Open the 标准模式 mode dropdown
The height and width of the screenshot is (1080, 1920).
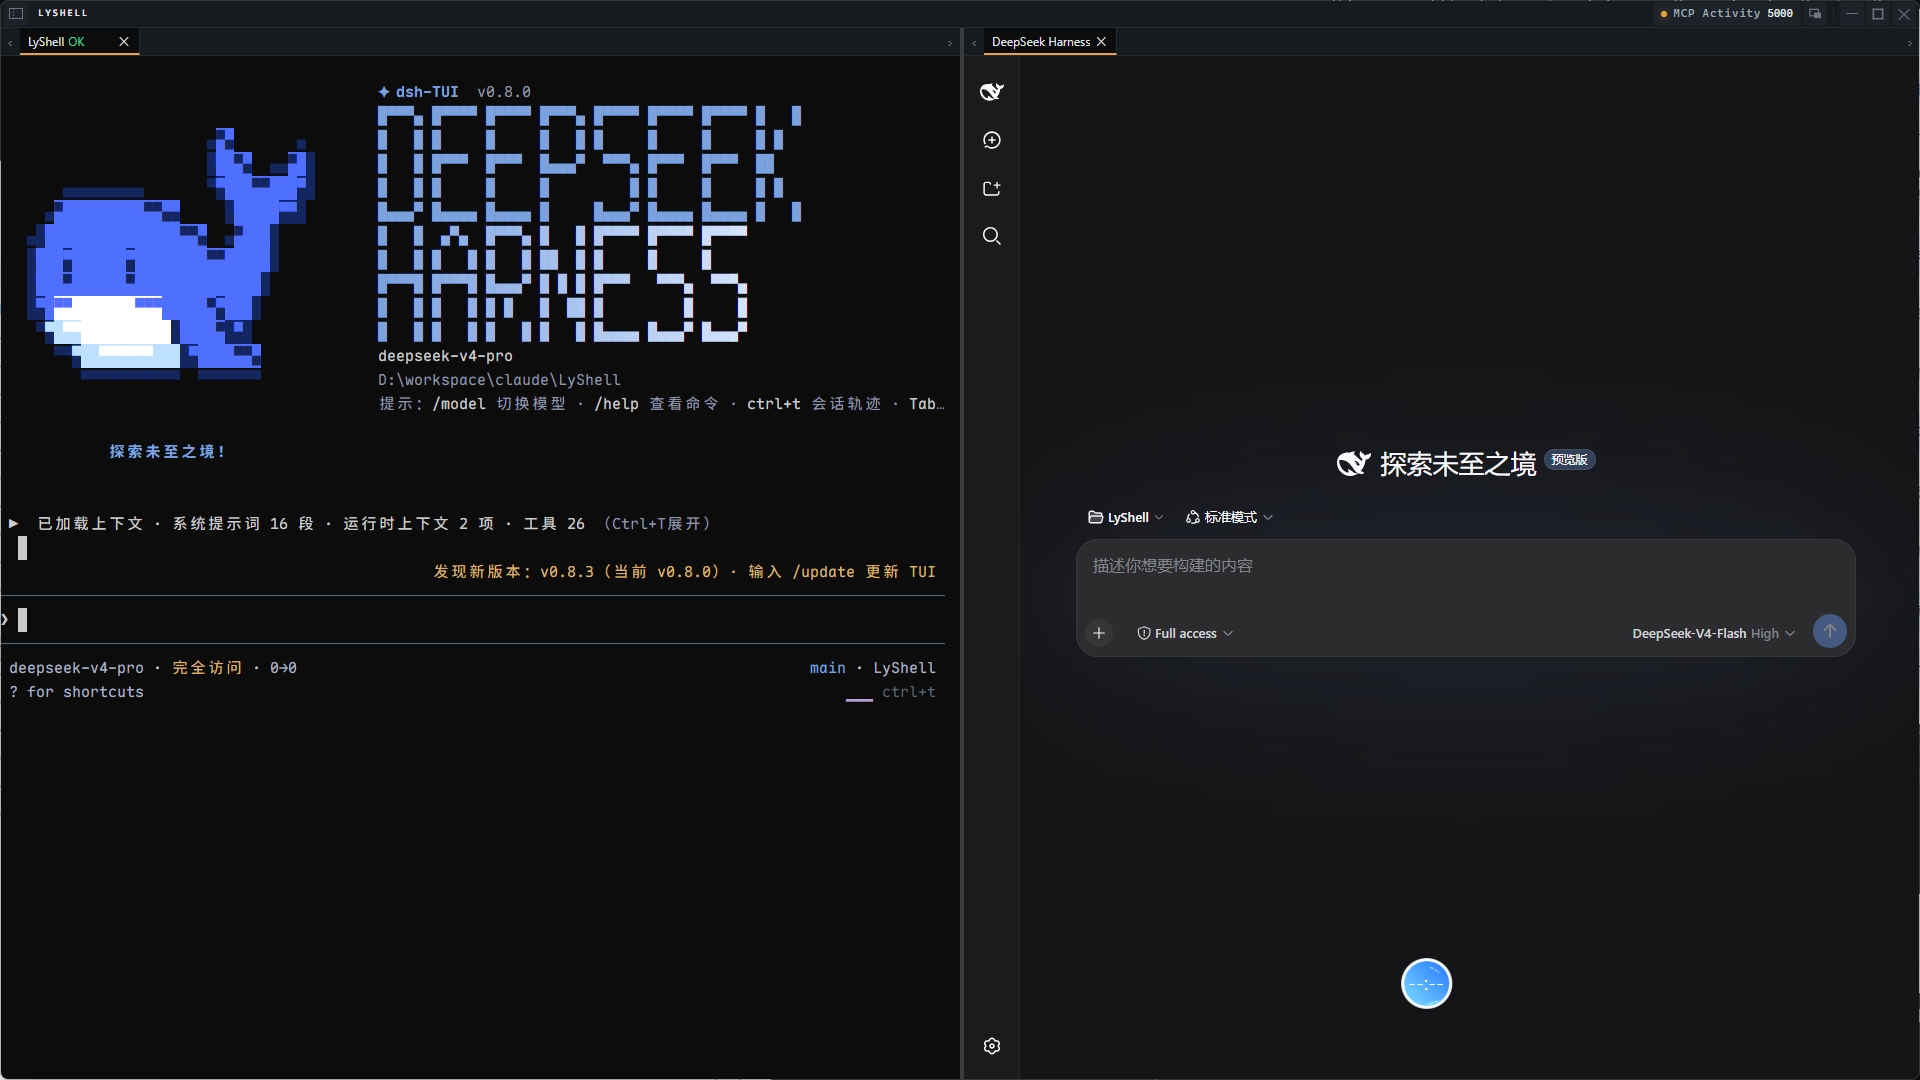coord(1229,518)
